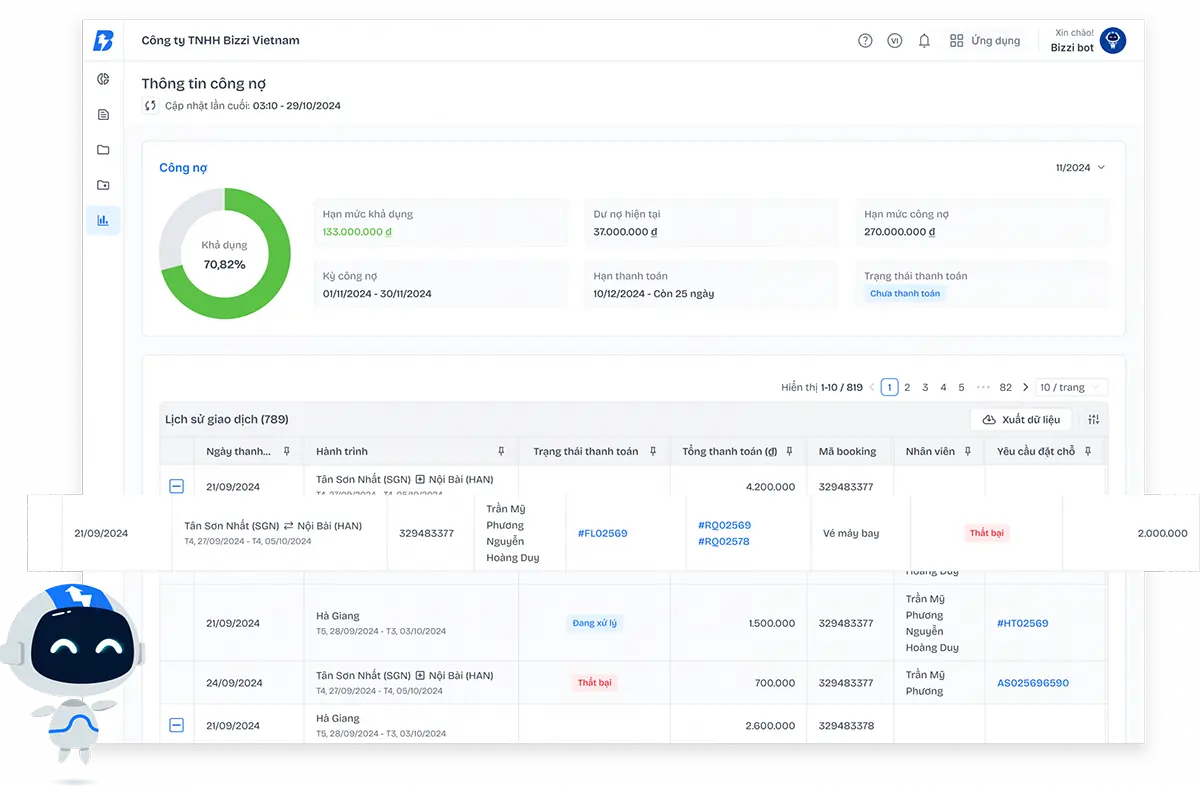Pin the Trạng thái thanh toán column
The width and height of the screenshot is (1200, 787).
pyautogui.click(x=653, y=452)
